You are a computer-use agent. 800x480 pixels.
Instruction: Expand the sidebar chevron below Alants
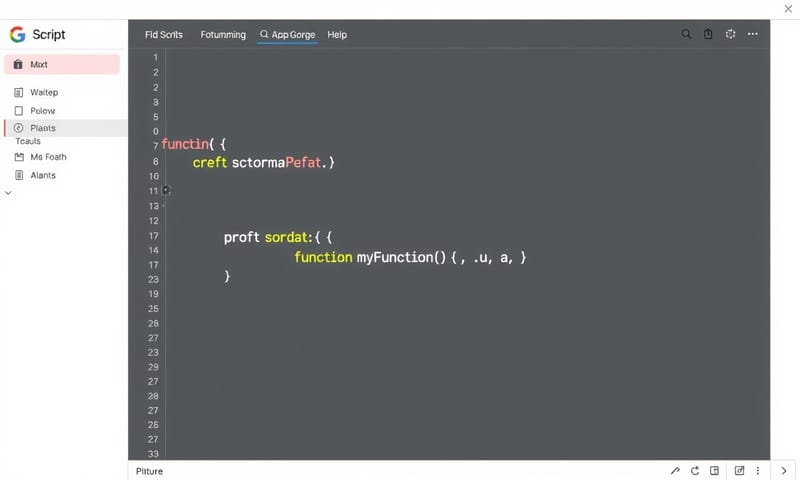(9, 194)
